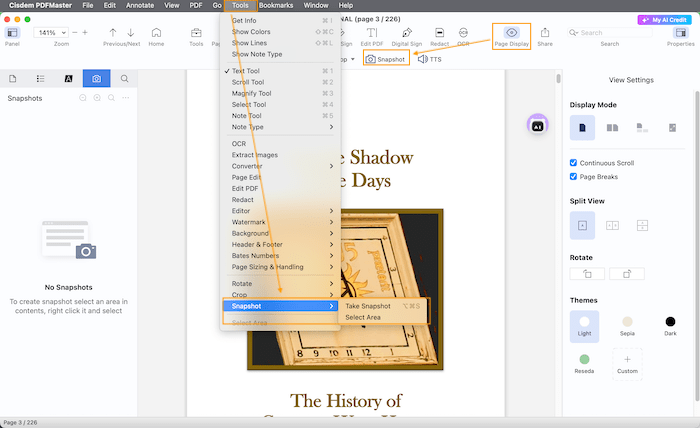Screen dimensions: 700x428
Task: Expand the Watermark submenu
Action: [279, 222]
